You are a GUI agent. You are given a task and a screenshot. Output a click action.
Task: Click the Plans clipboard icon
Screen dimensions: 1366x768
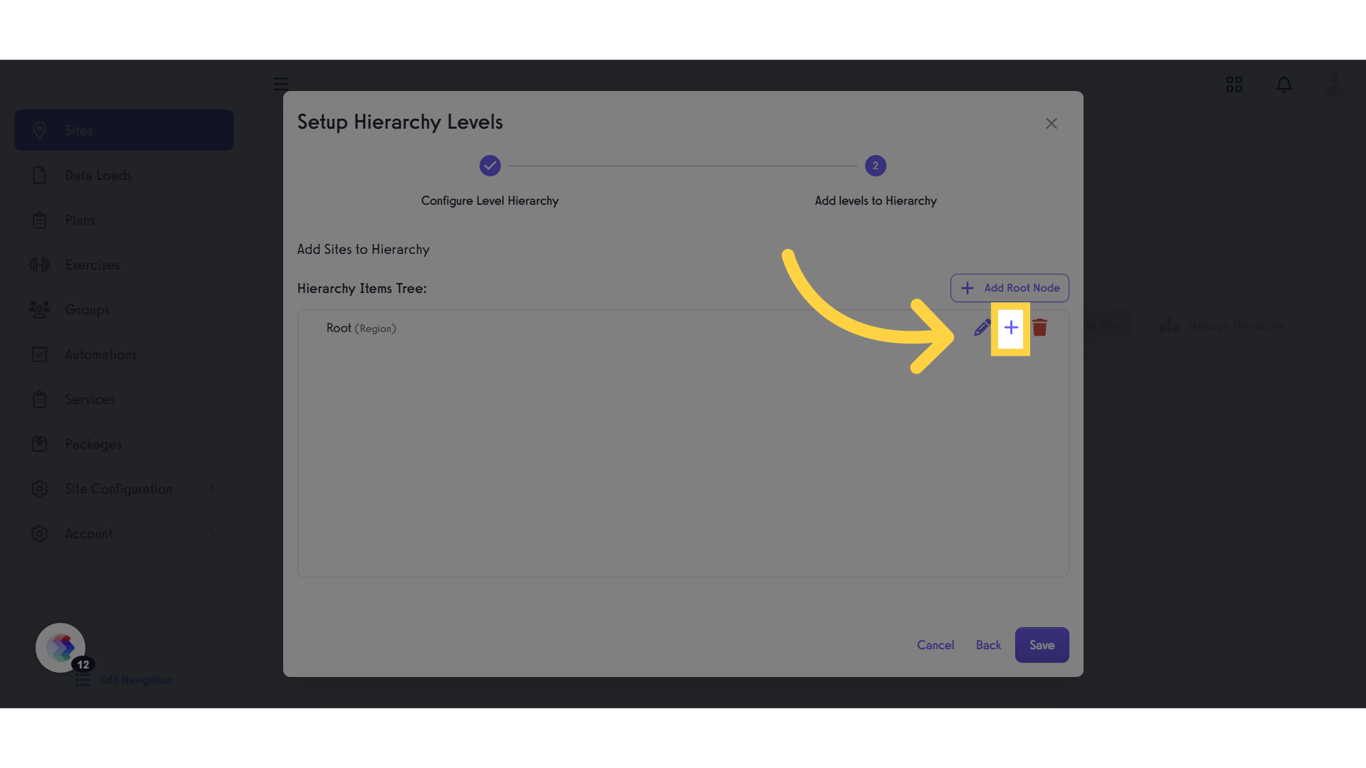point(39,220)
